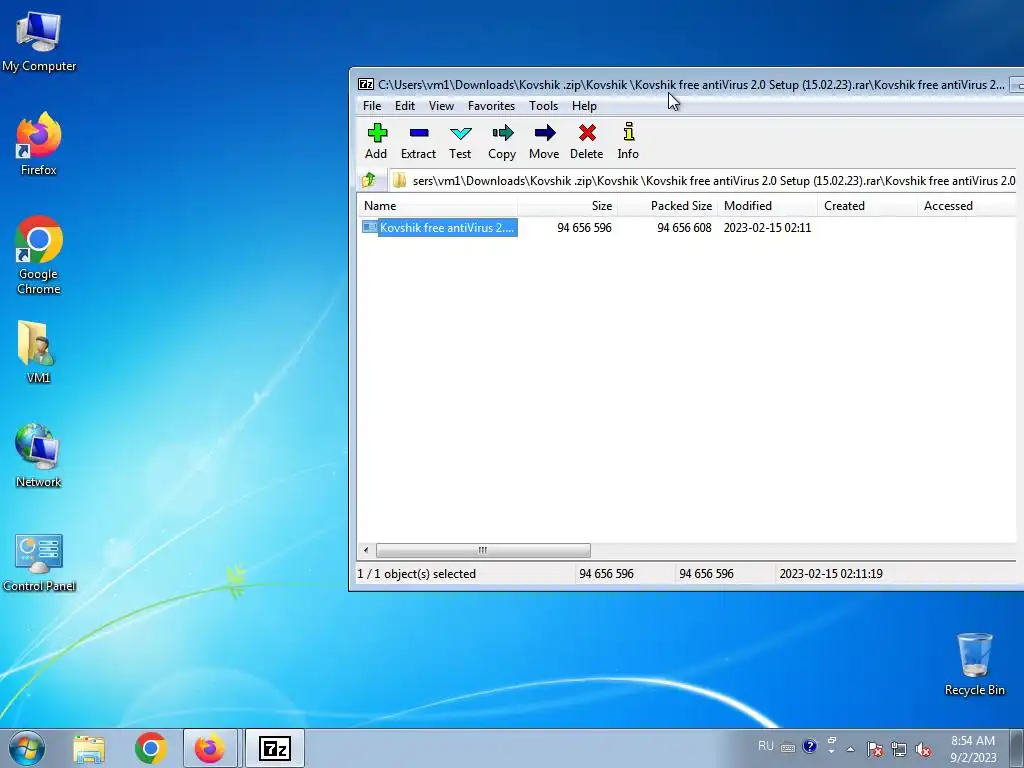Viewport: 1024px width, 768px height.
Task: Extract files with the Extract button
Action: pyautogui.click(x=418, y=141)
